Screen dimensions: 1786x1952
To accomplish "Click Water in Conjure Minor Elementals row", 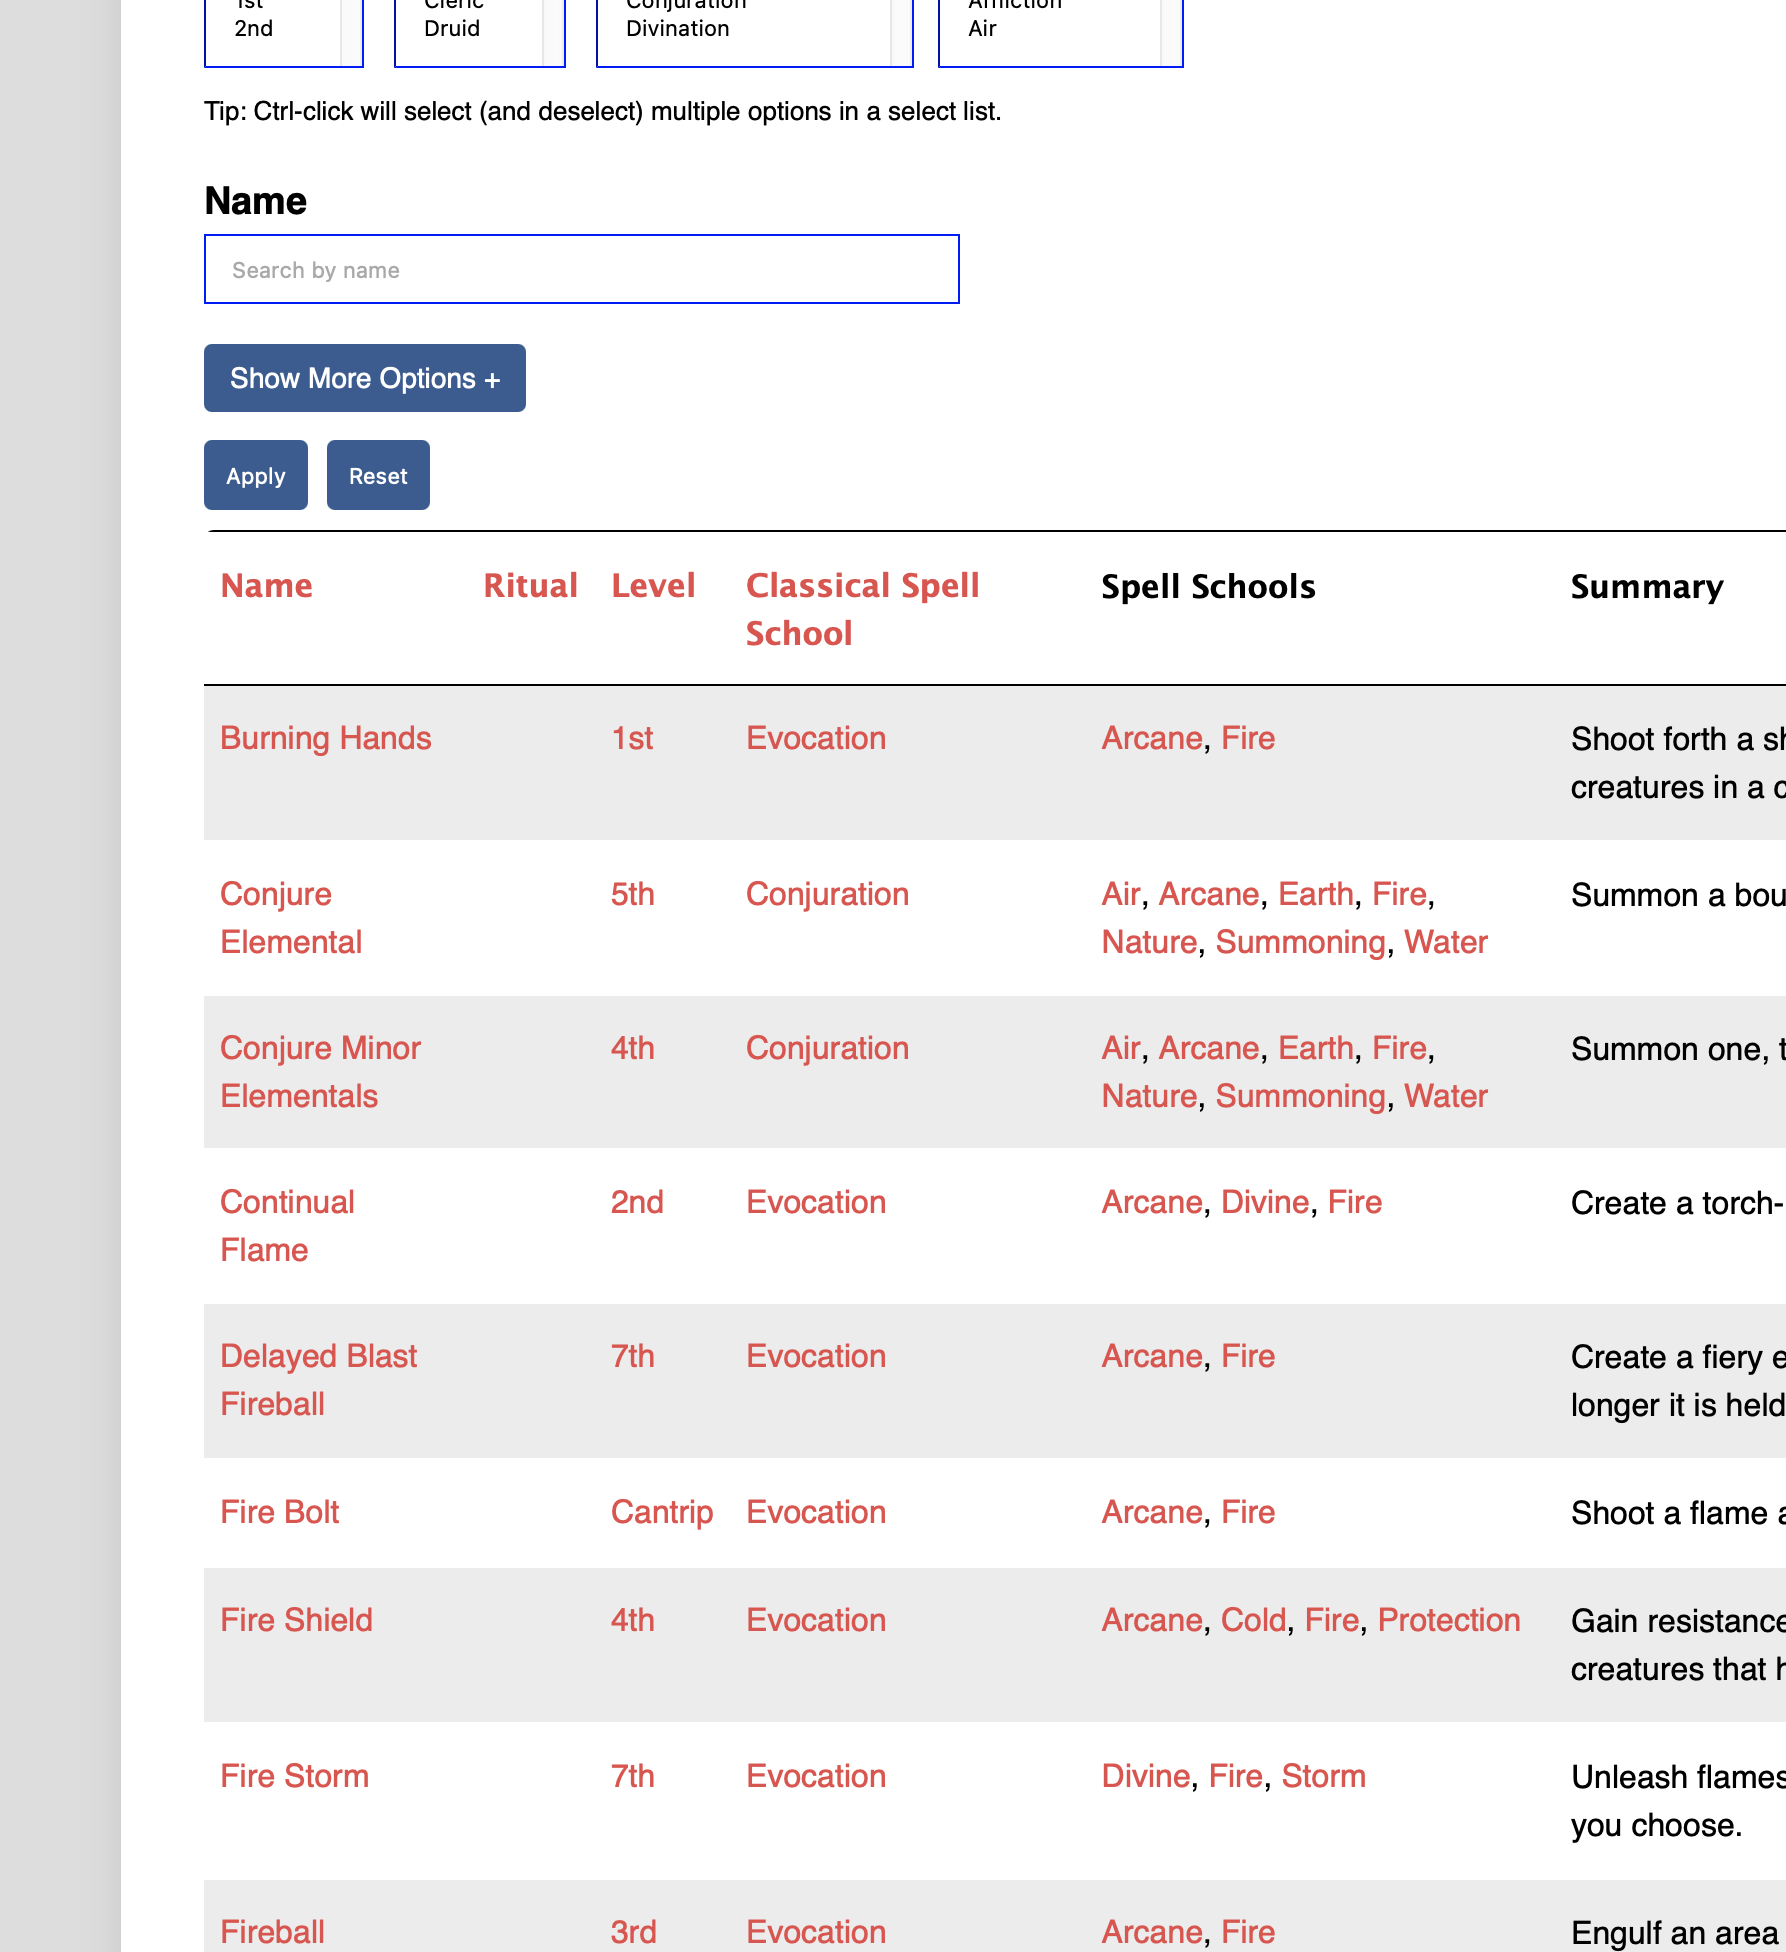I will point(1446,1096).
